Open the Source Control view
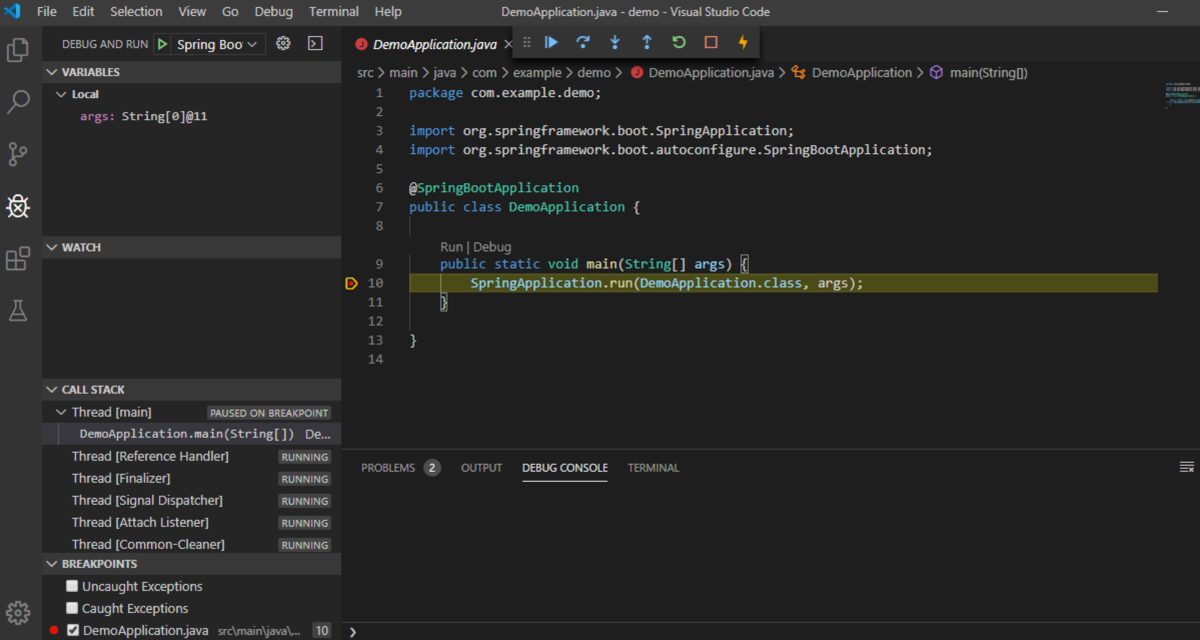Viewport: 1200px width, 640px height. (17, 153)
